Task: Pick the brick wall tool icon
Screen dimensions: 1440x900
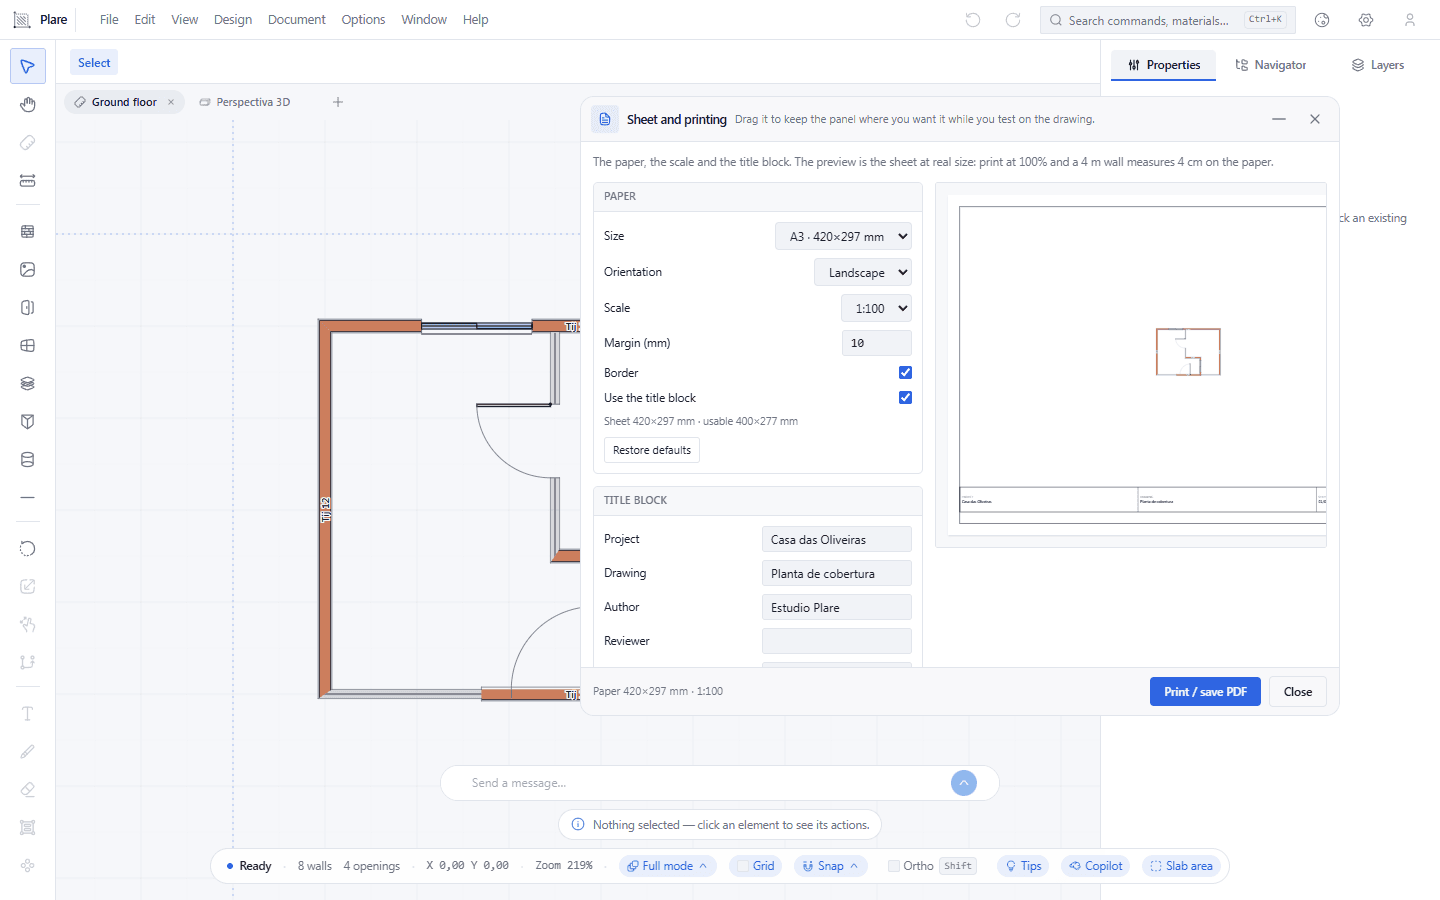Action: pos(28,231)
